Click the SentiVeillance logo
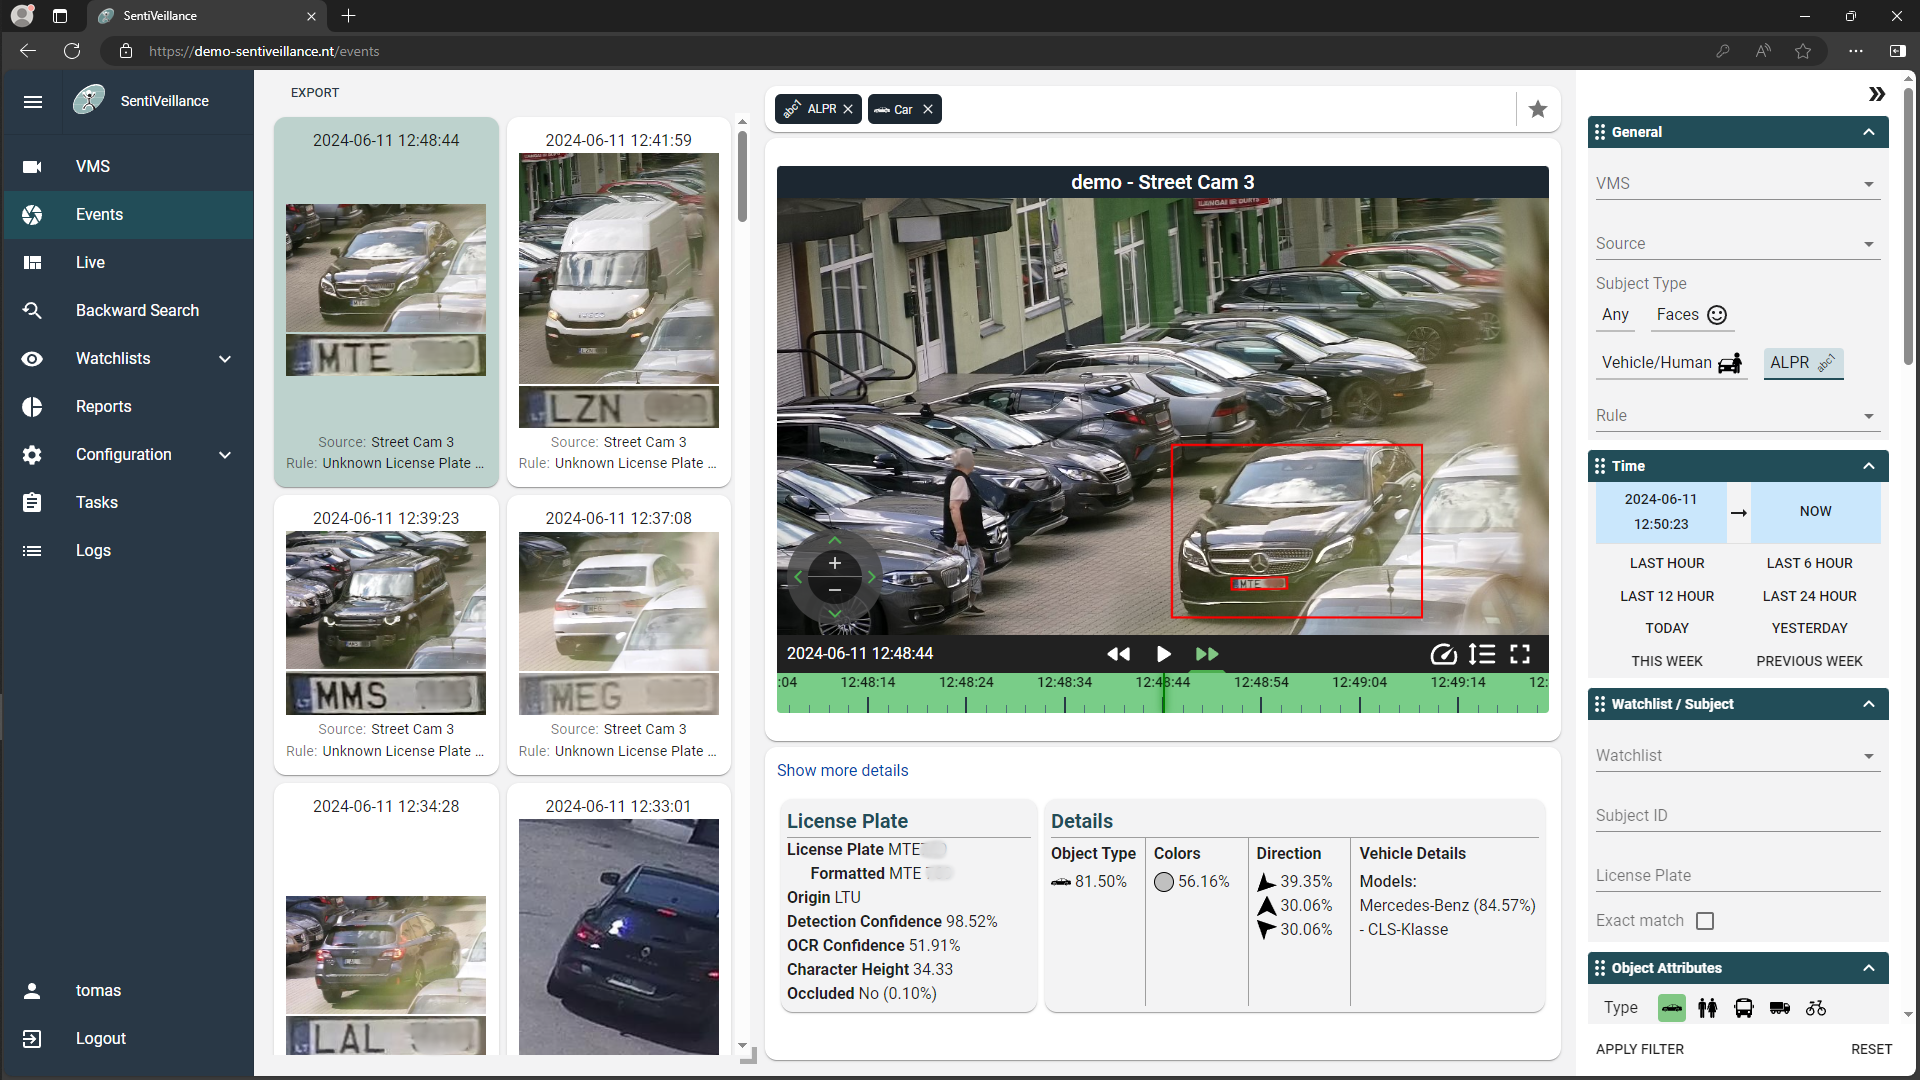The width and height of the screenshot is (1920, 1080). coord(89,99)
